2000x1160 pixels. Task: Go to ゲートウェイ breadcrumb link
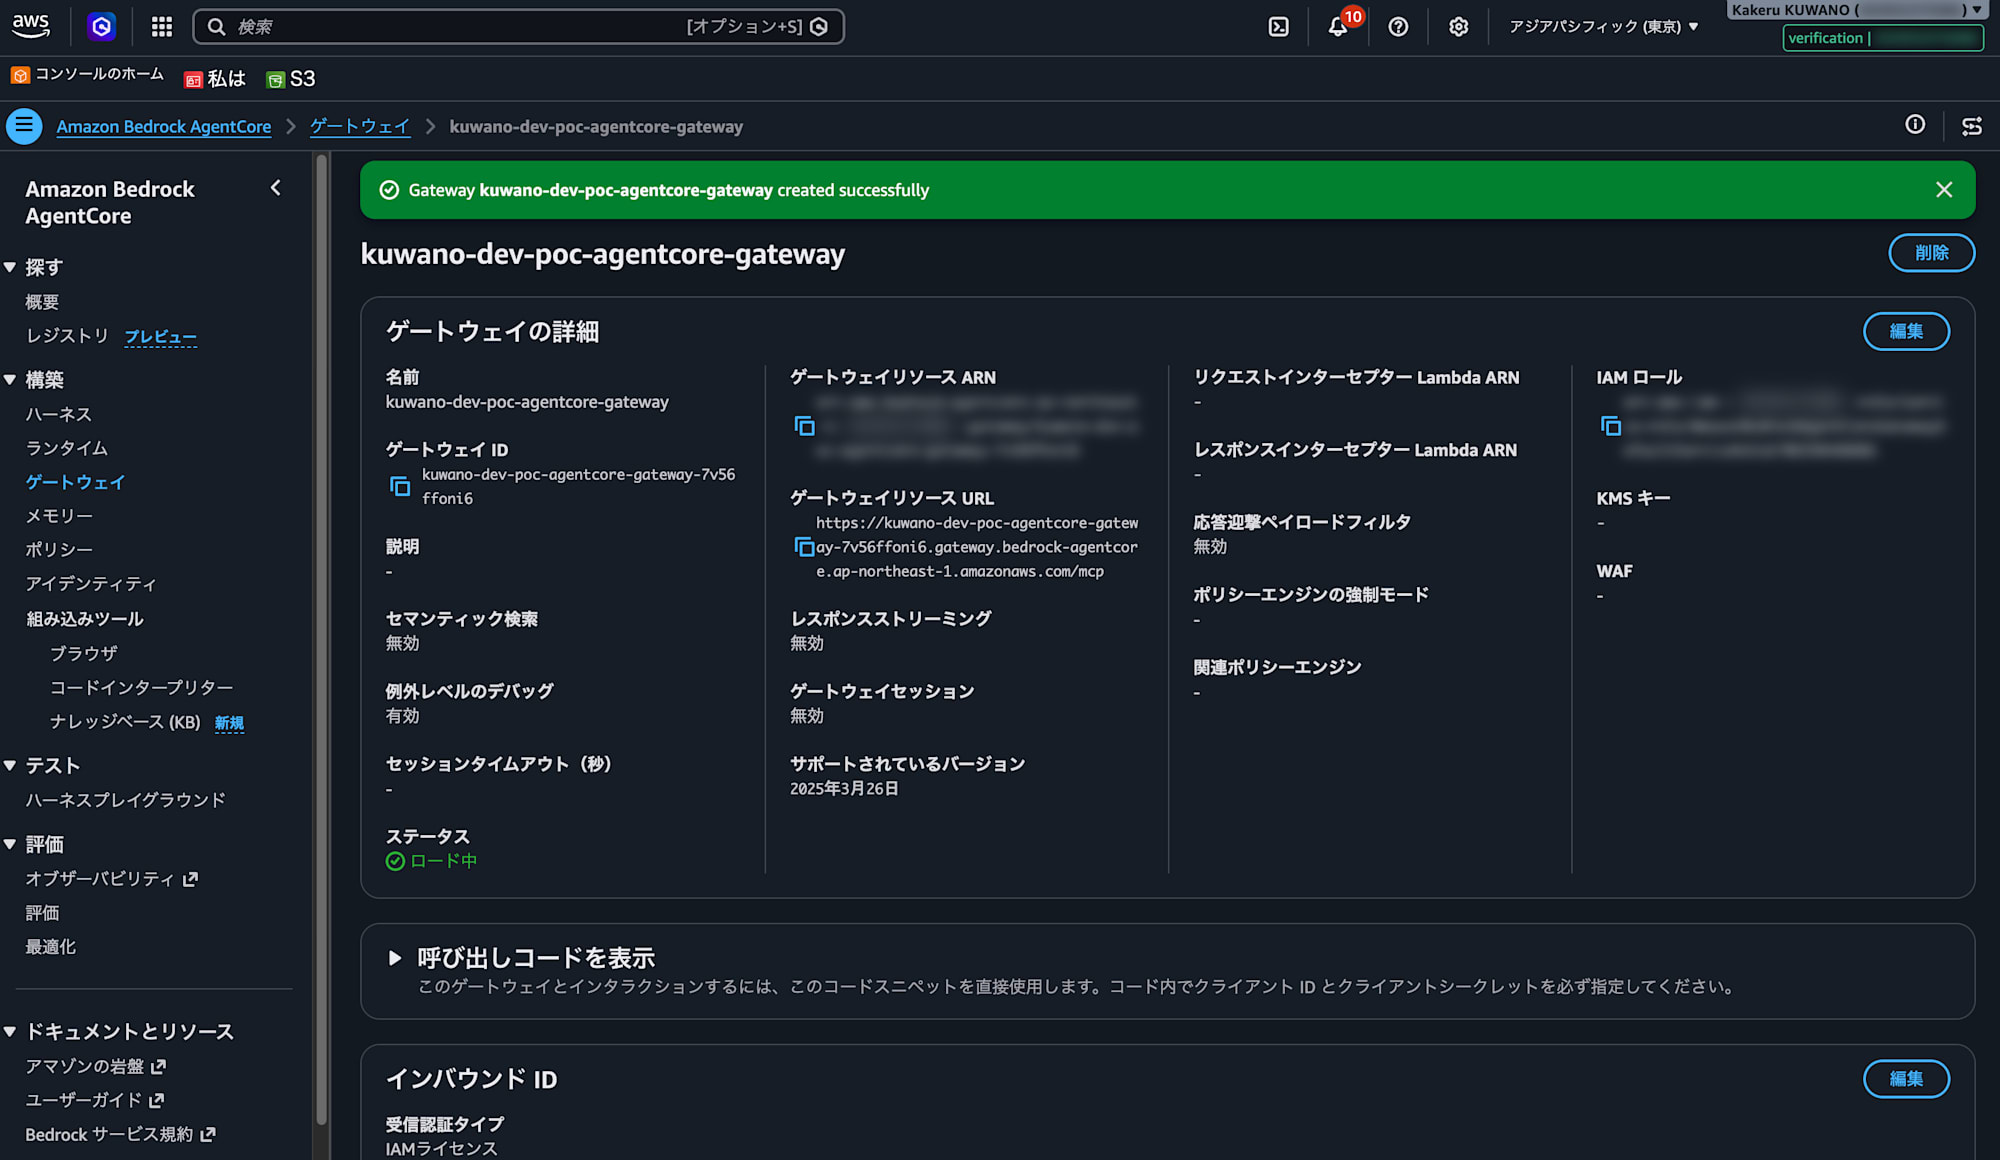[x=360, y=127]
